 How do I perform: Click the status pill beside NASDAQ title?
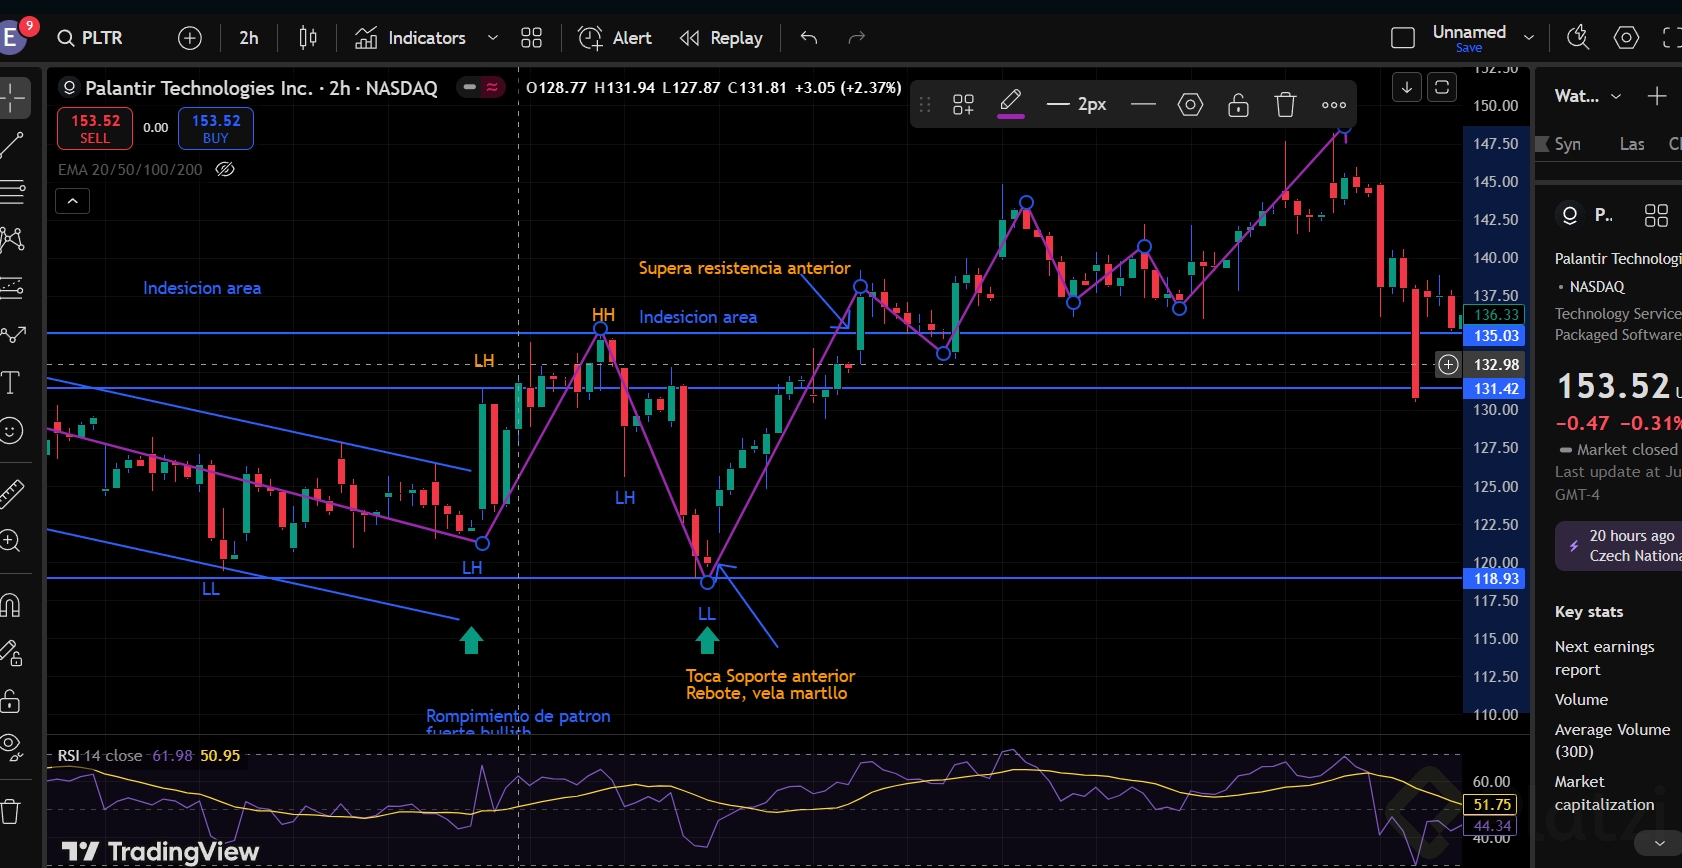480,88
